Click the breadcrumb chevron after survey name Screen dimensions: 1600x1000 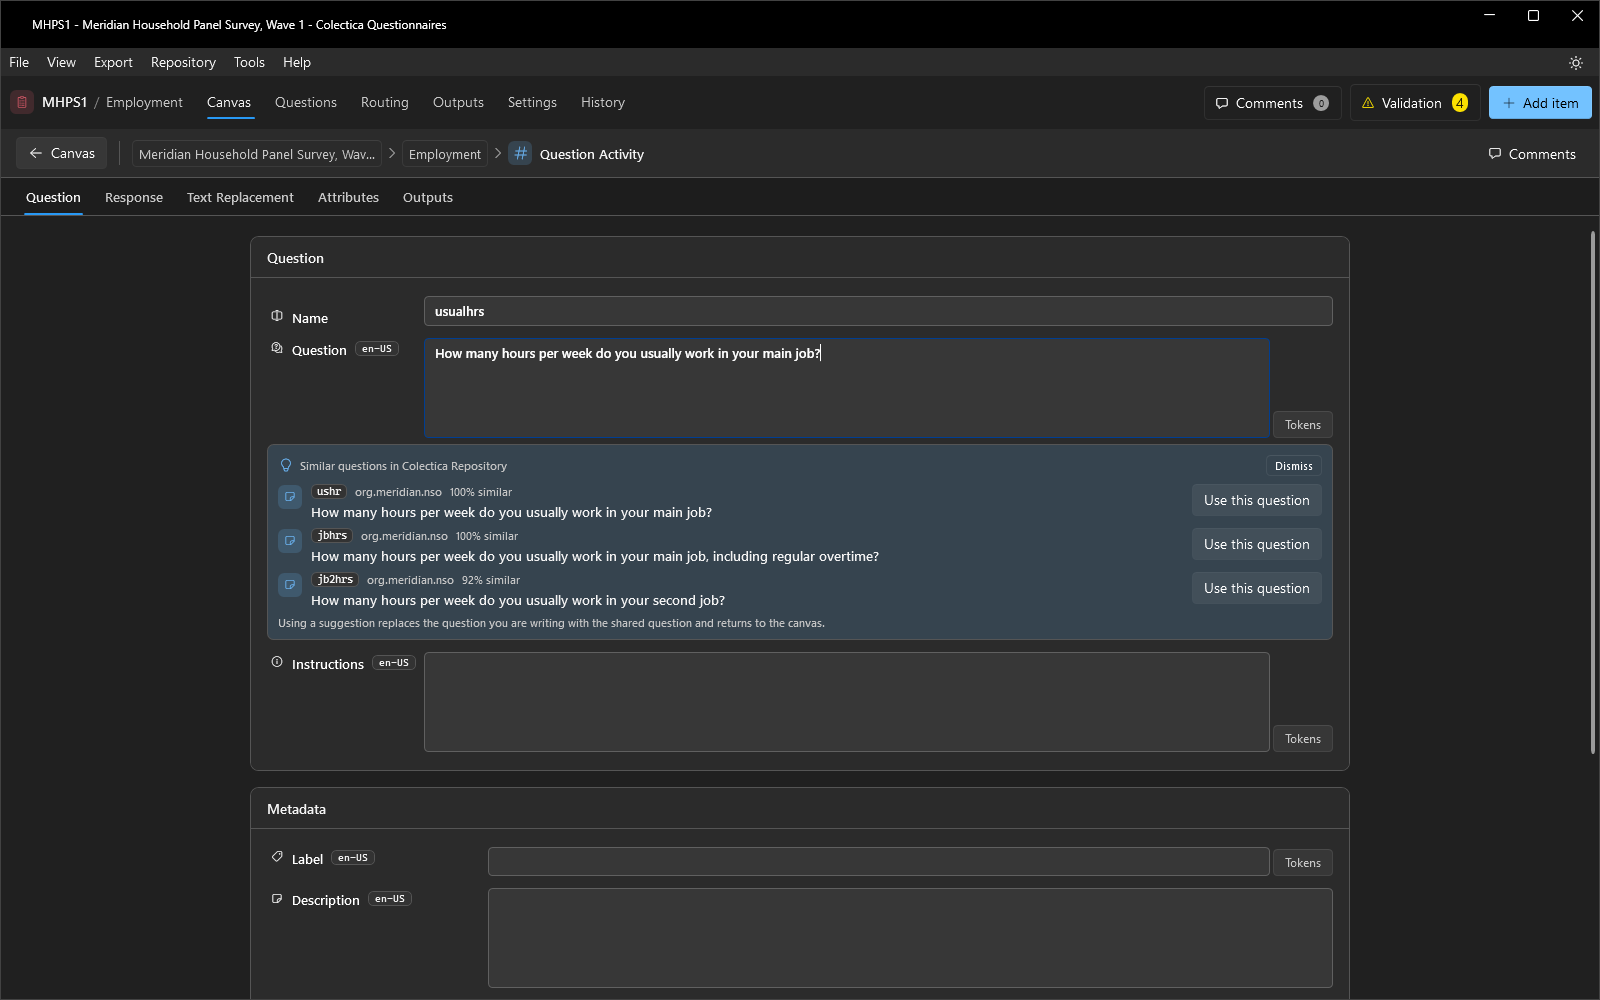[x=392, y=153]
